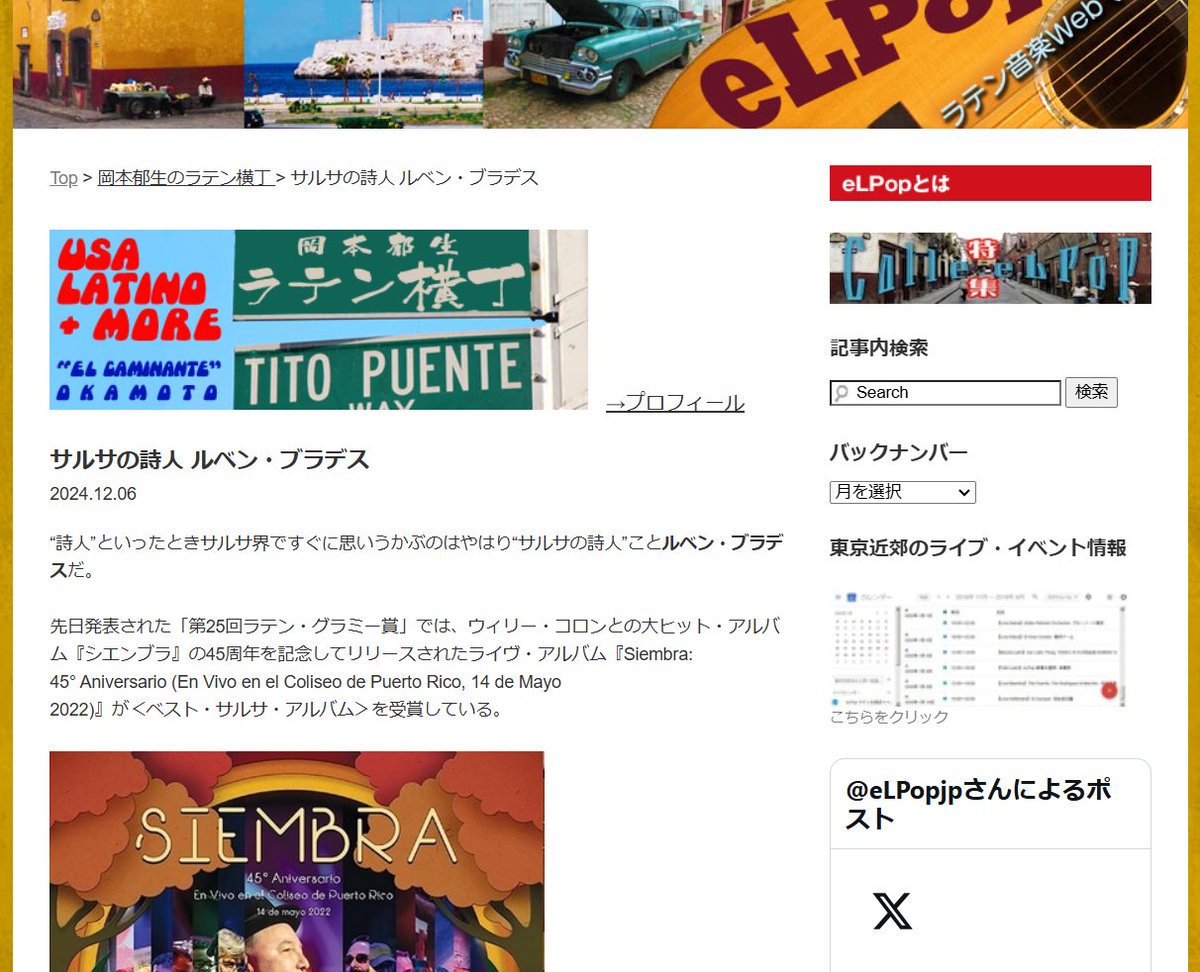Click the 記事内検索 heading
Image resolution: width=1200 pixels, height=972 pixels.
(x=879, y=348)
